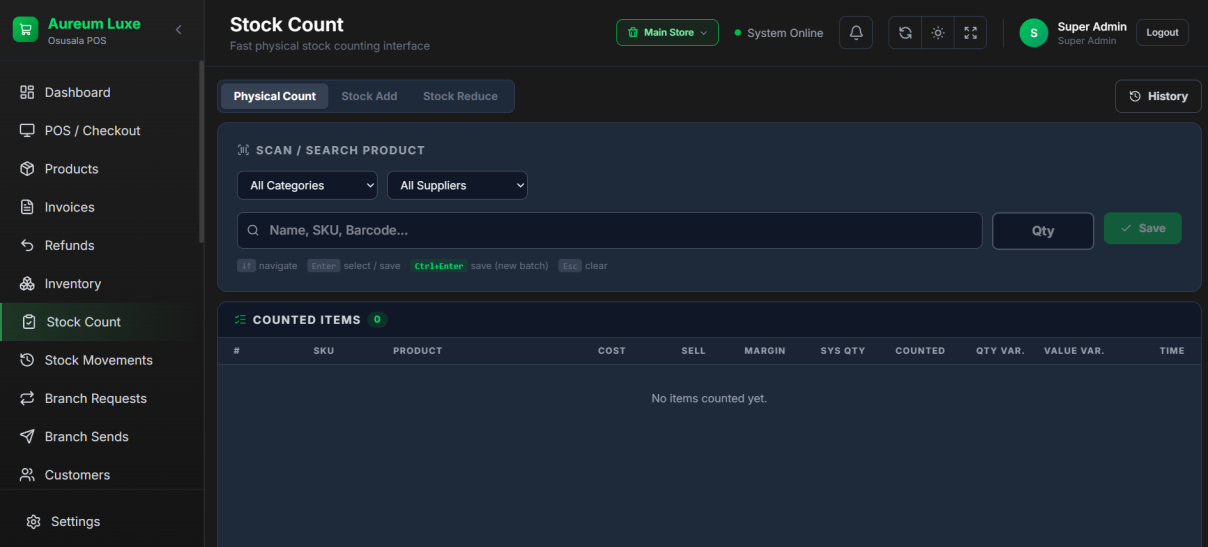
Task: Click the MARGIN column header
Action: [x=765, y=351]
